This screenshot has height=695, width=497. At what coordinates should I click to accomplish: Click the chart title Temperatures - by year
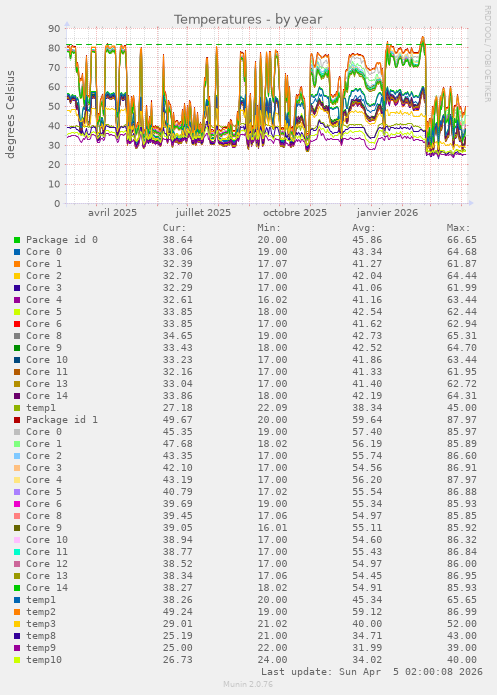coord(248,20)
